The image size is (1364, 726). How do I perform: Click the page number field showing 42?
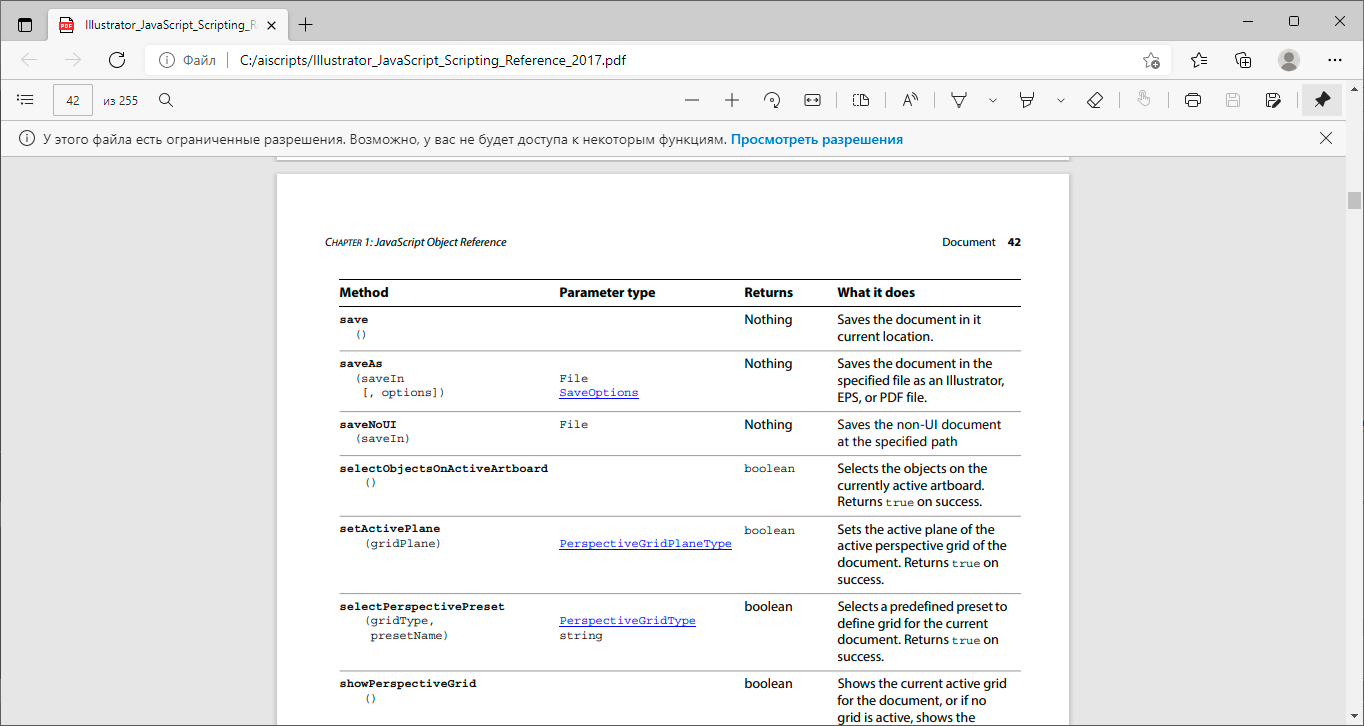point(73,100)
